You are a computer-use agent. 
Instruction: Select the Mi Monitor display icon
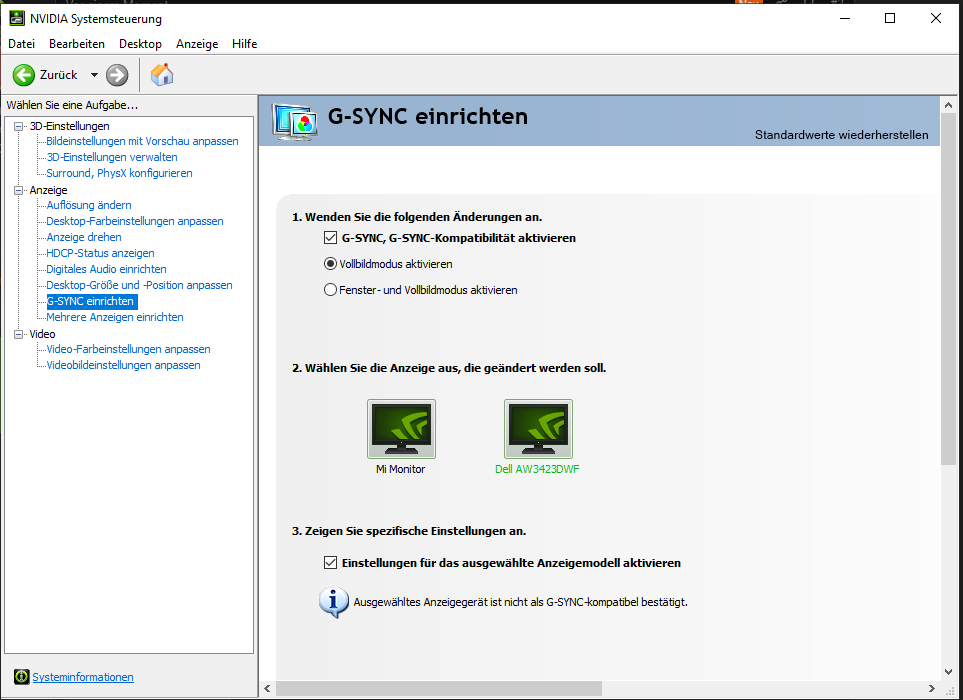[x=401, y=429]
